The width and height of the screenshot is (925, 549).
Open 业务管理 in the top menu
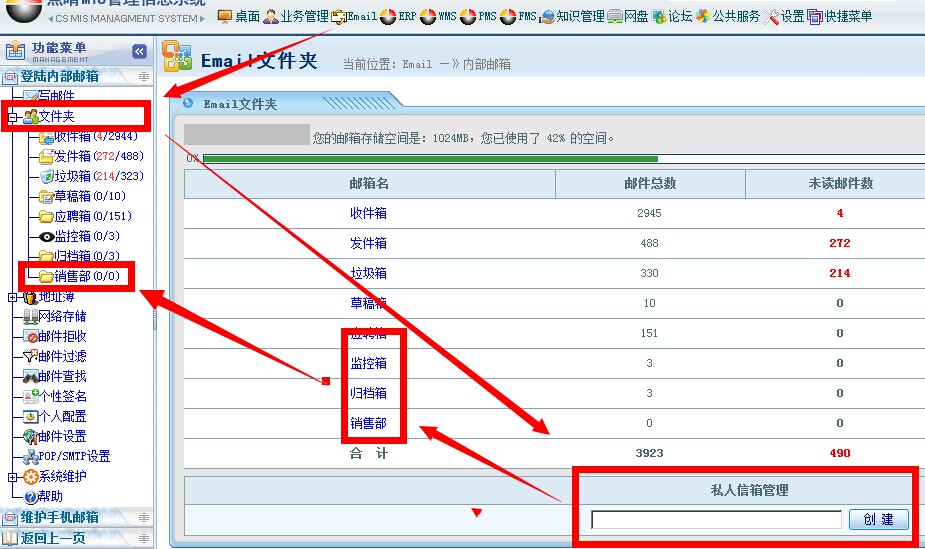tap(296, 16)
